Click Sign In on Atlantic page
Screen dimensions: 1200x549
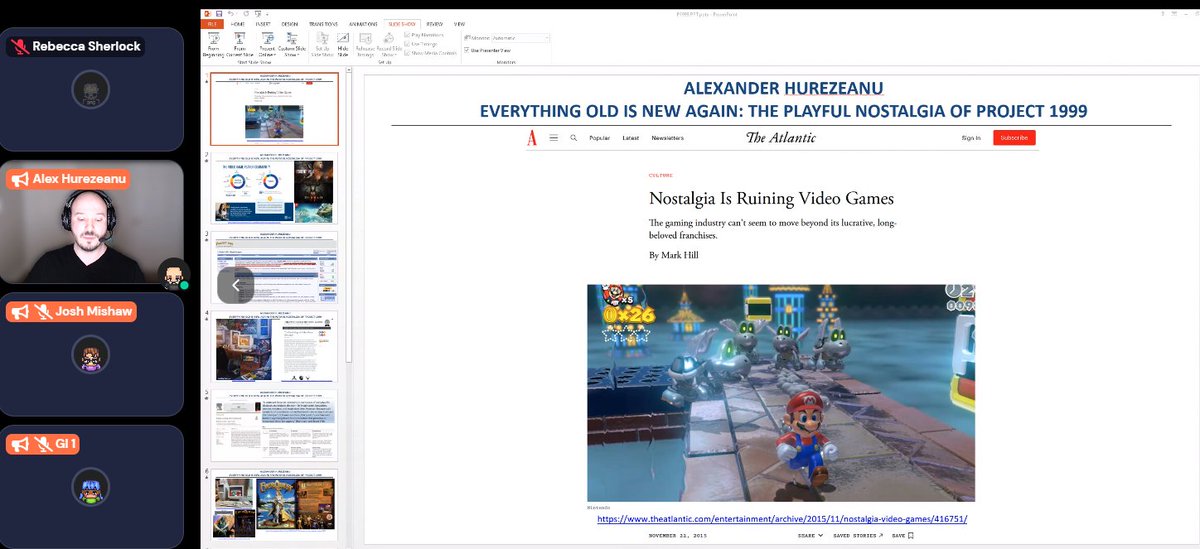(971, 138)
